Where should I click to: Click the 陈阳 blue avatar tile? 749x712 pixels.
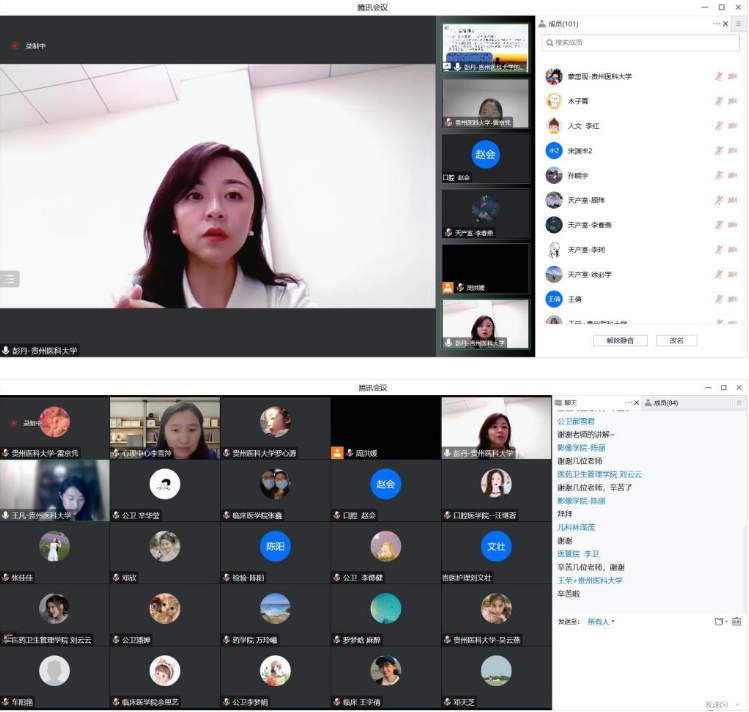[x=275, y=547]
